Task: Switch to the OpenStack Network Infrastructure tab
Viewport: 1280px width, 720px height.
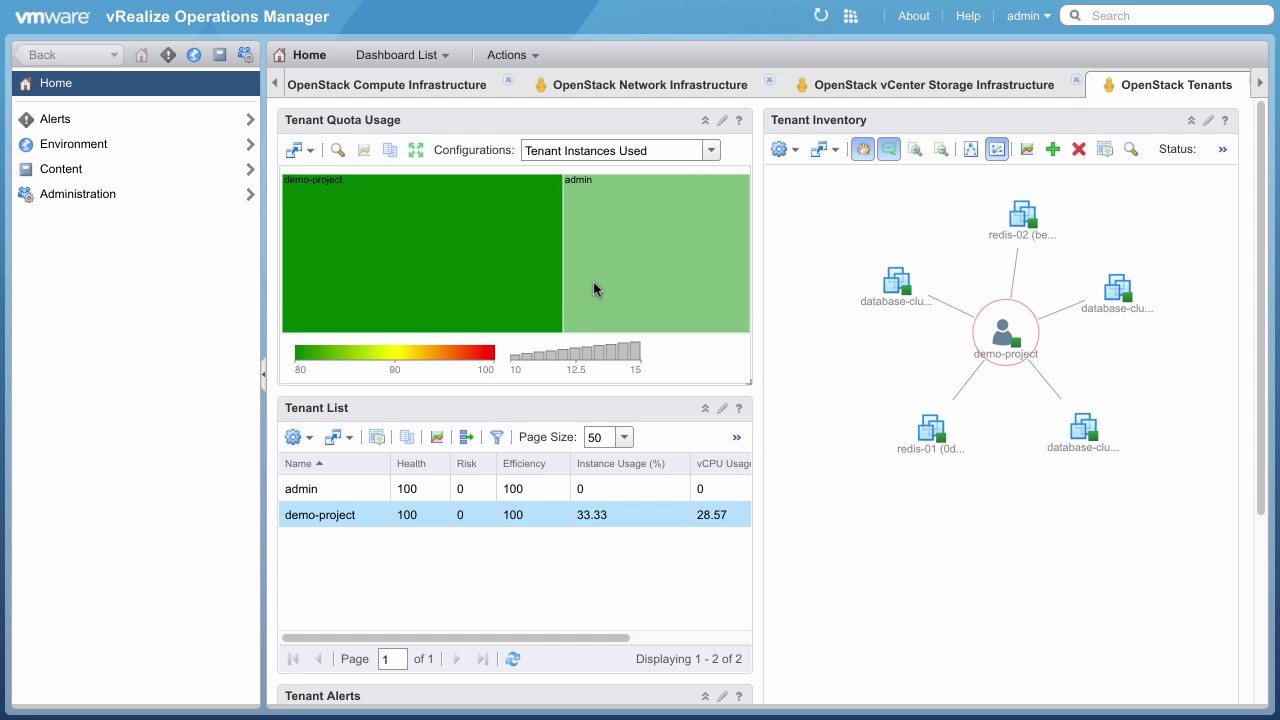Action: pos(649,85)
